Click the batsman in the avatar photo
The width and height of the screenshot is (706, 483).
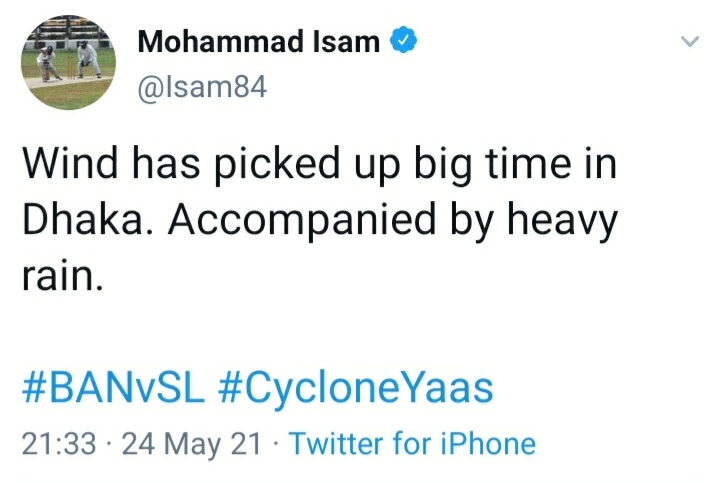click(x=48, y=64)
